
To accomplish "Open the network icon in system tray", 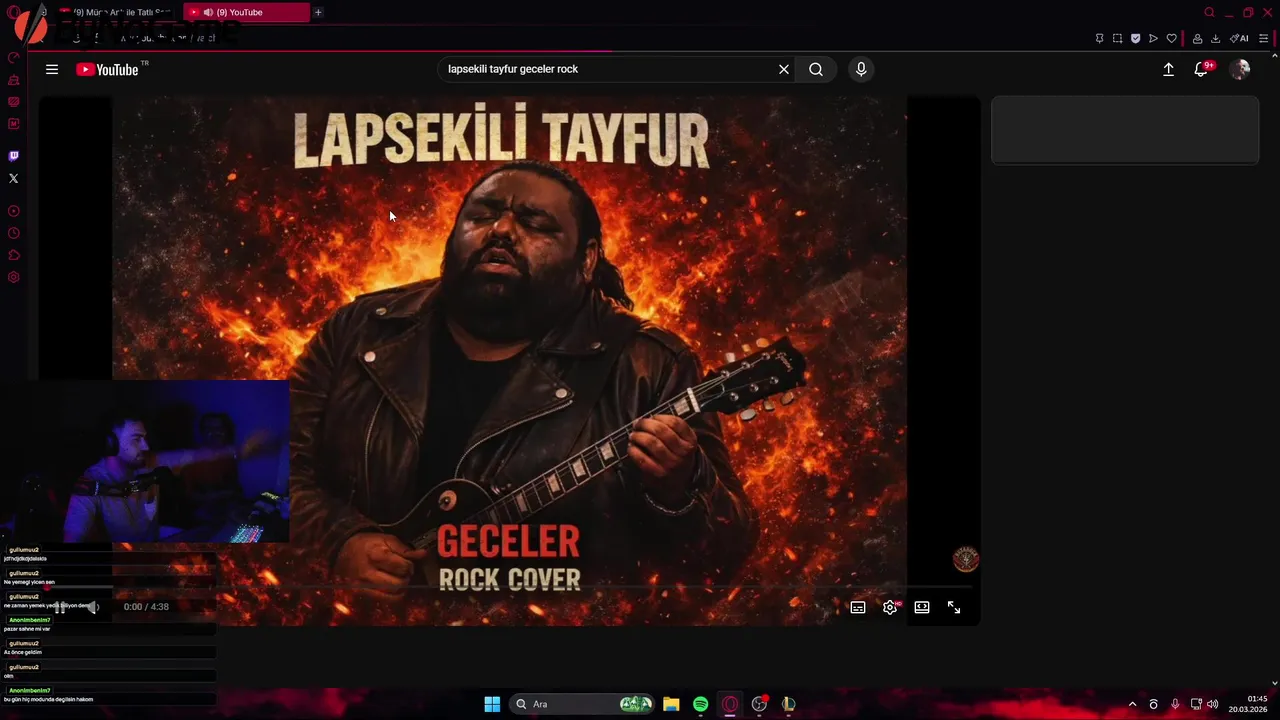I will pos(1196,704).
